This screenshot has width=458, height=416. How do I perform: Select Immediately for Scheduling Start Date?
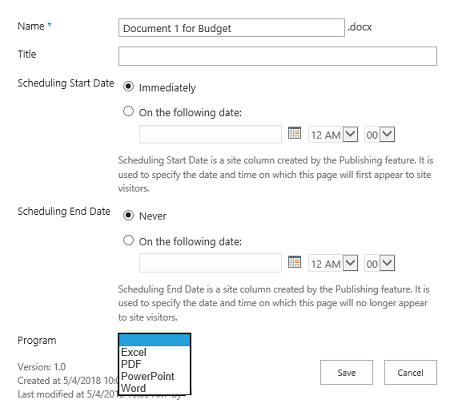click(128, 87)
